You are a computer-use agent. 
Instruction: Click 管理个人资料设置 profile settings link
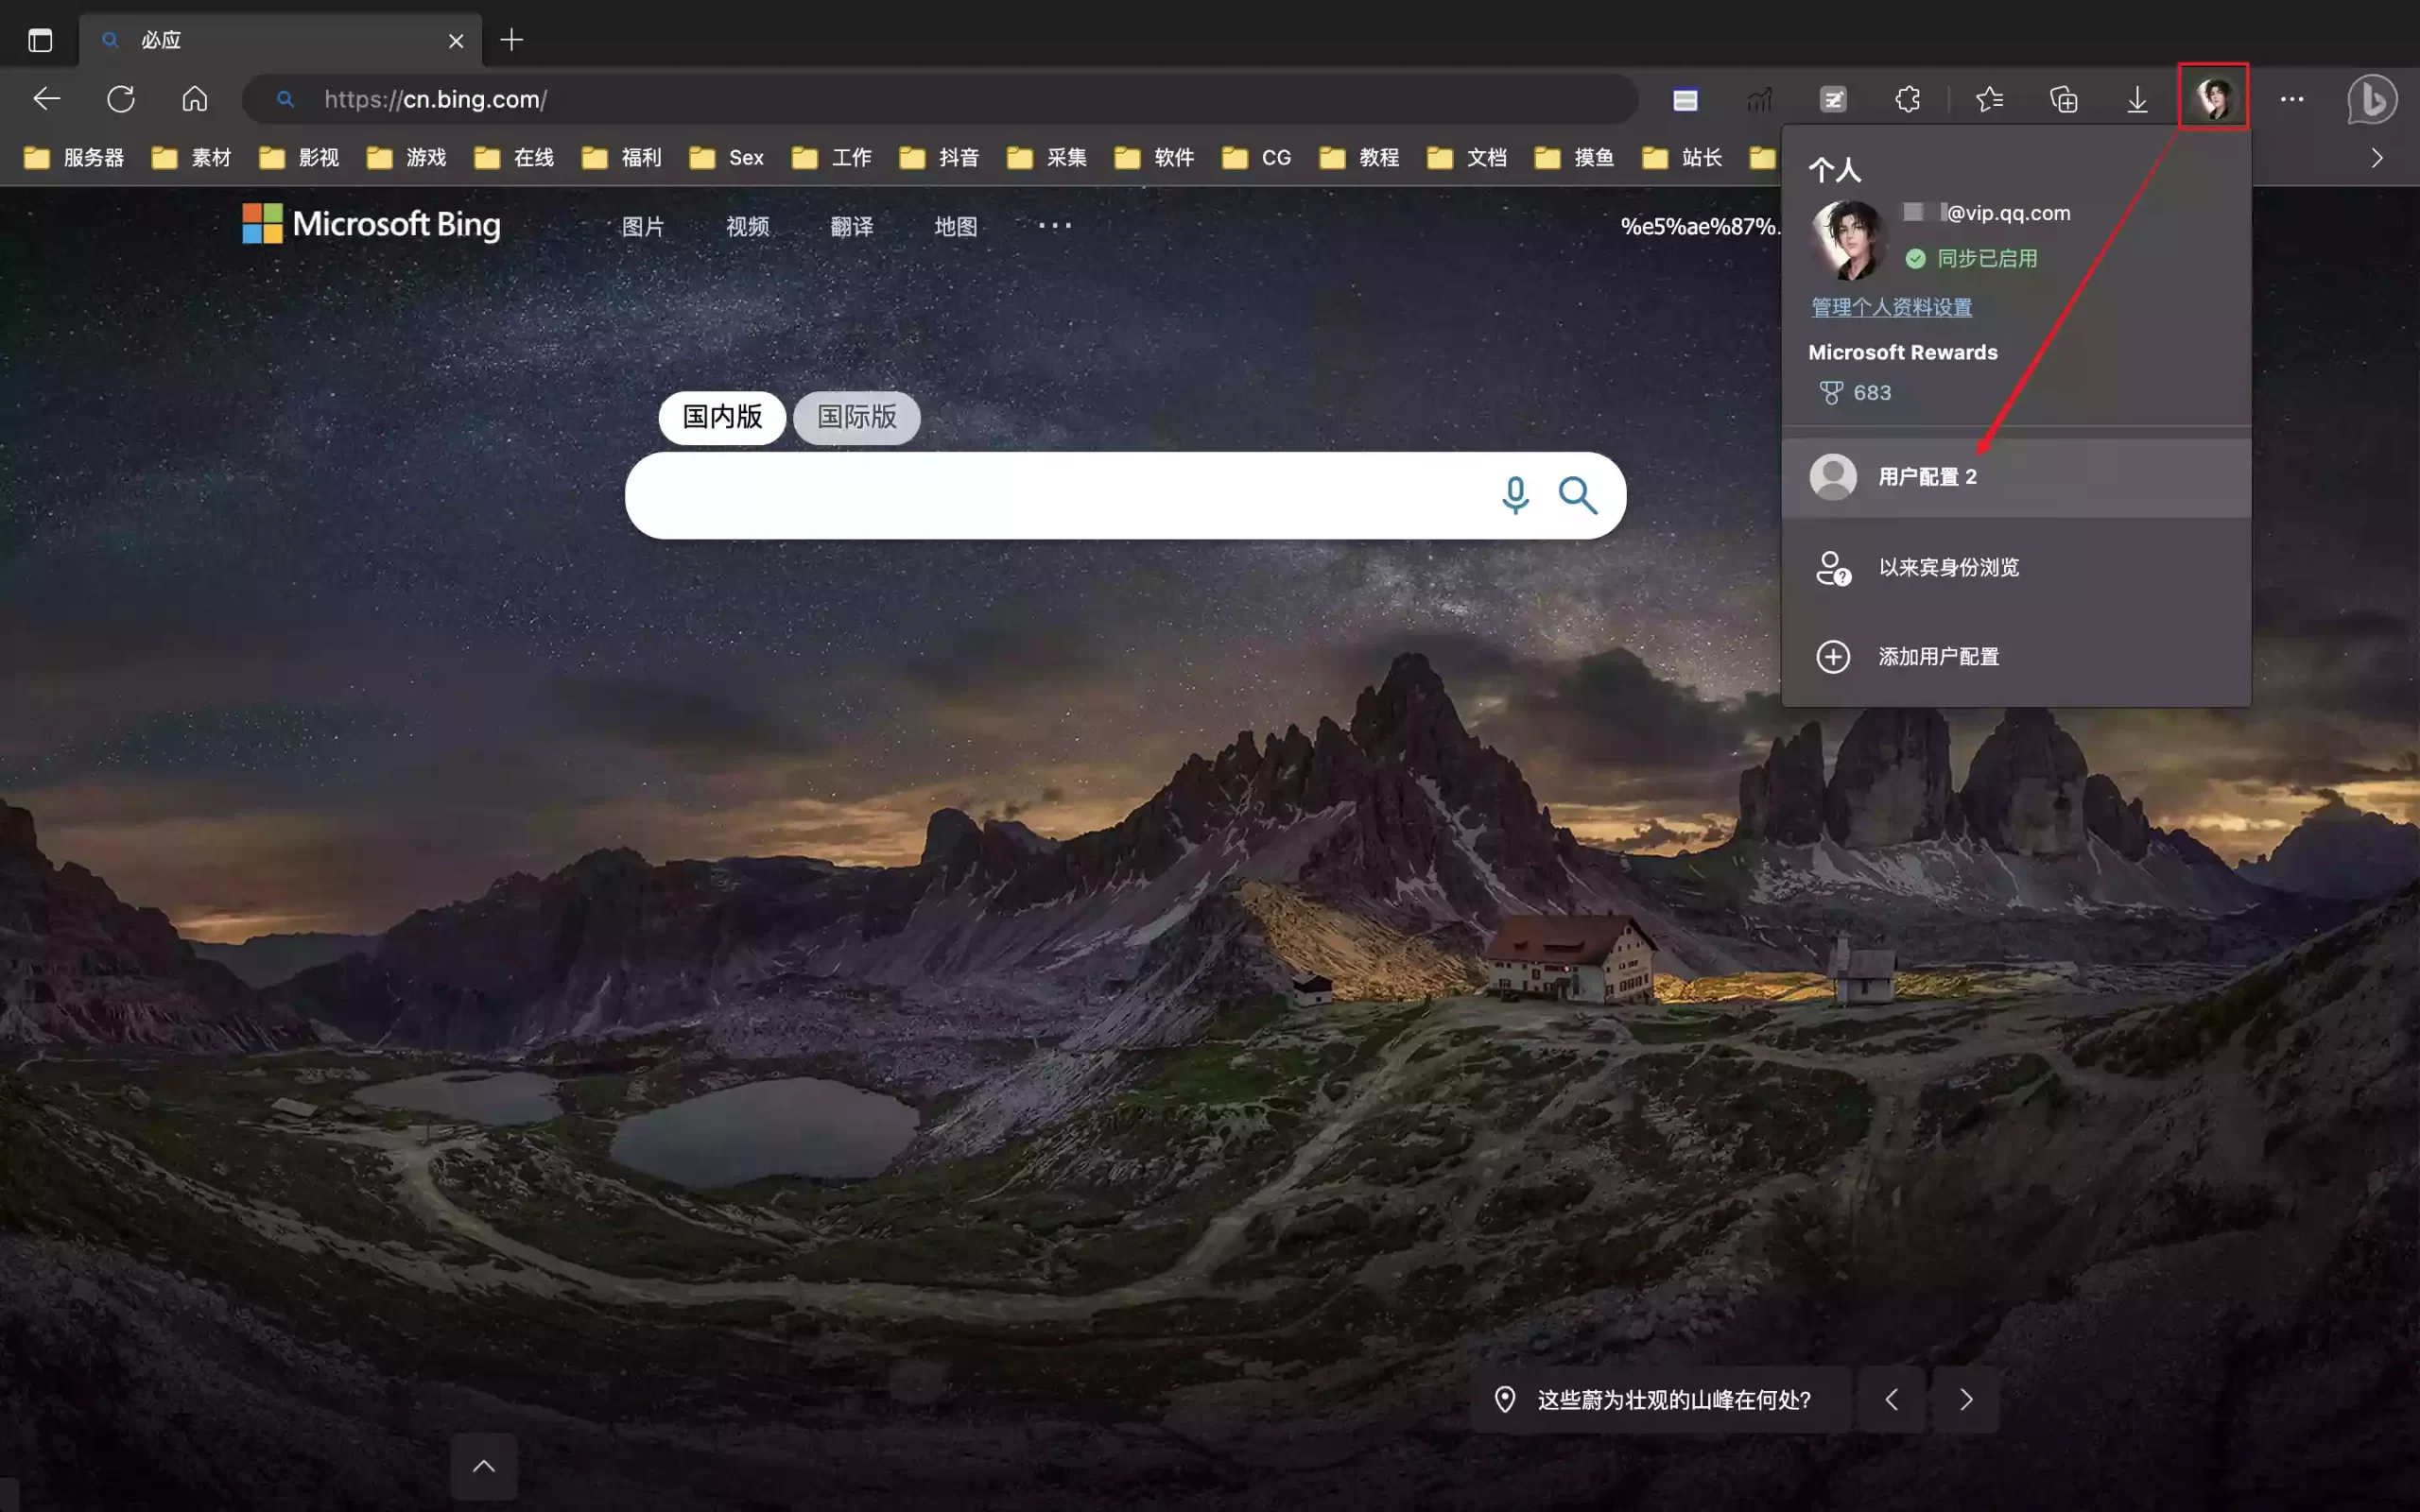(1893, 306)
